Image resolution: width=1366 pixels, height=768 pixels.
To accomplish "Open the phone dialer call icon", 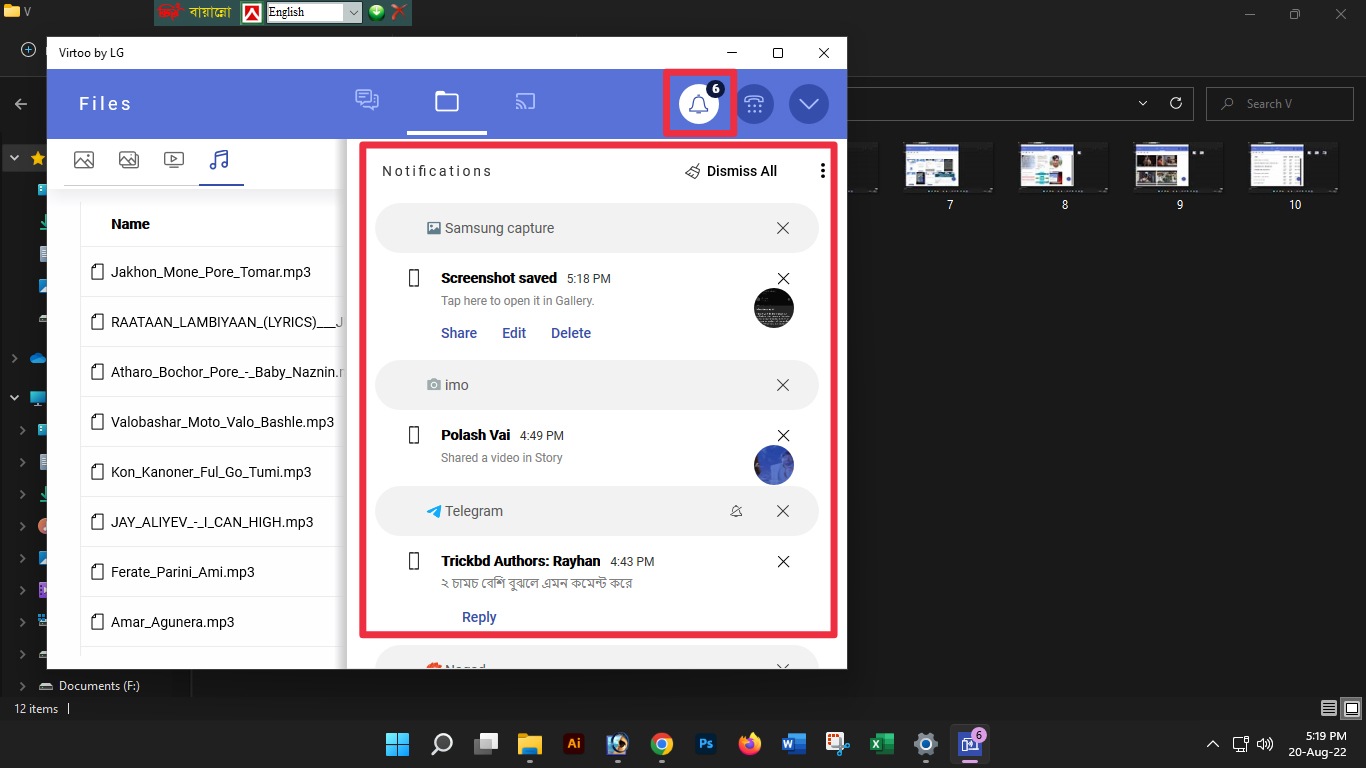I will (755, 104).
